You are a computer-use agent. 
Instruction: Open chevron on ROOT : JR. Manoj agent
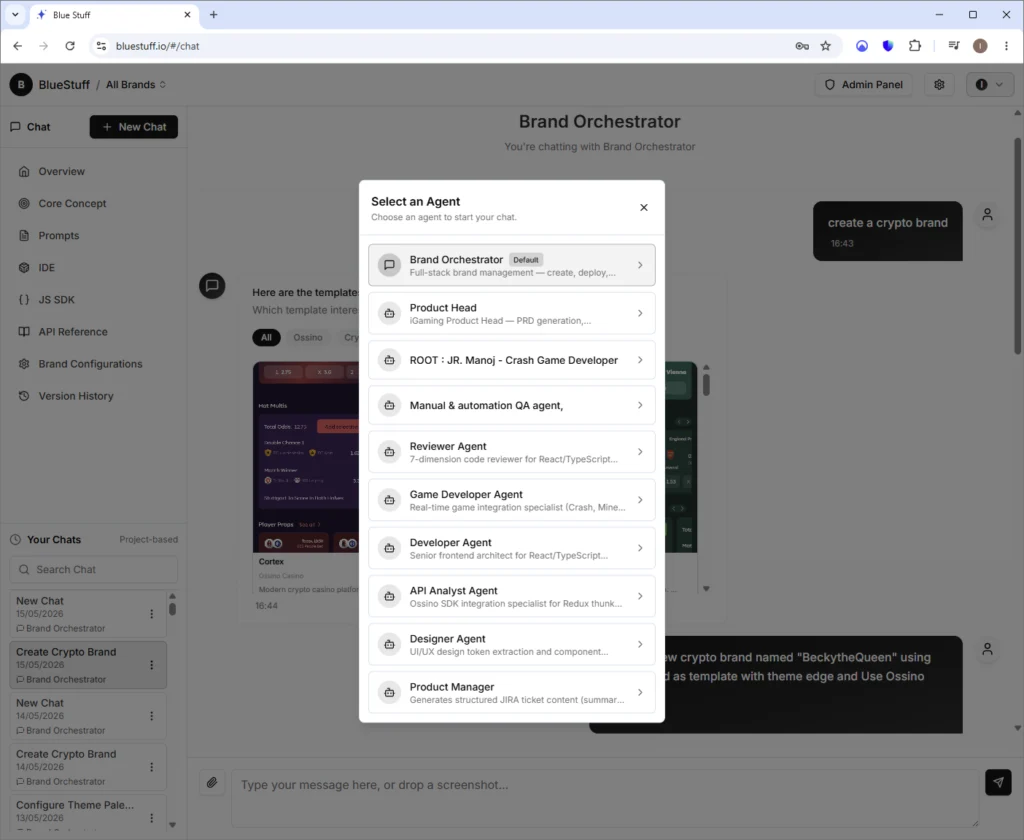click(x=640, y=360)
